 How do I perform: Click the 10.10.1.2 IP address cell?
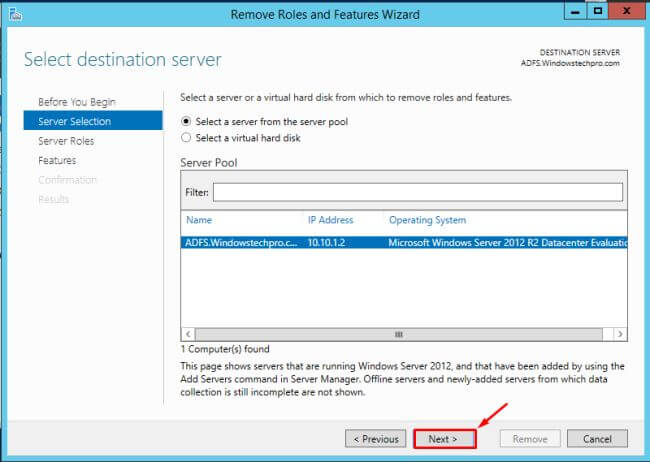tap(326, 243)
